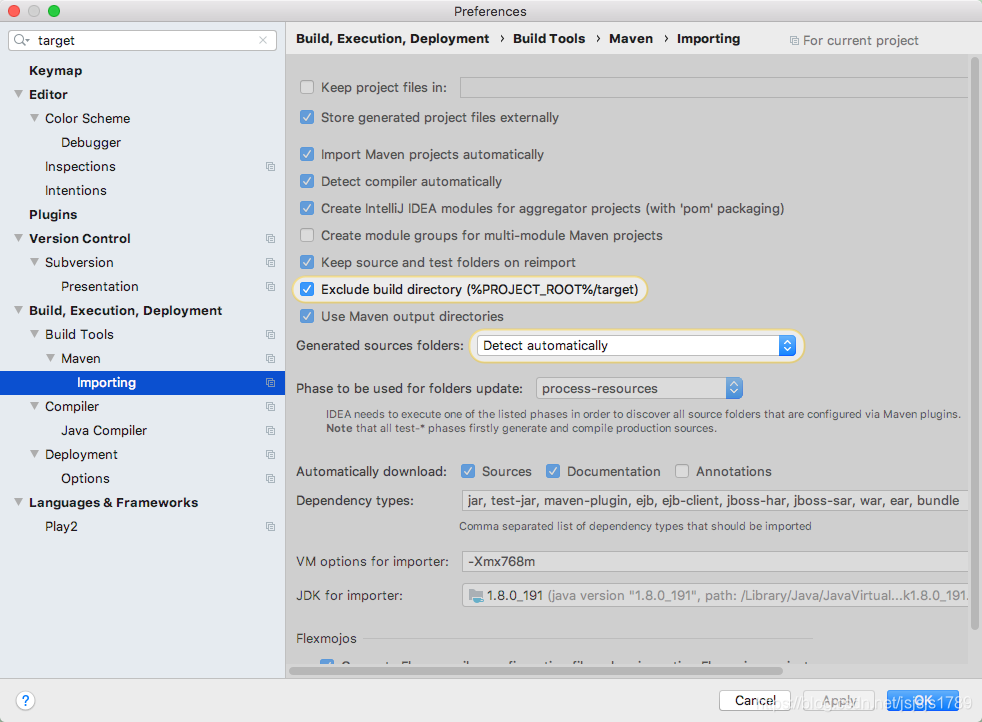Click the OK button
The width and height of the screenshot is (982, 722).
923,700
